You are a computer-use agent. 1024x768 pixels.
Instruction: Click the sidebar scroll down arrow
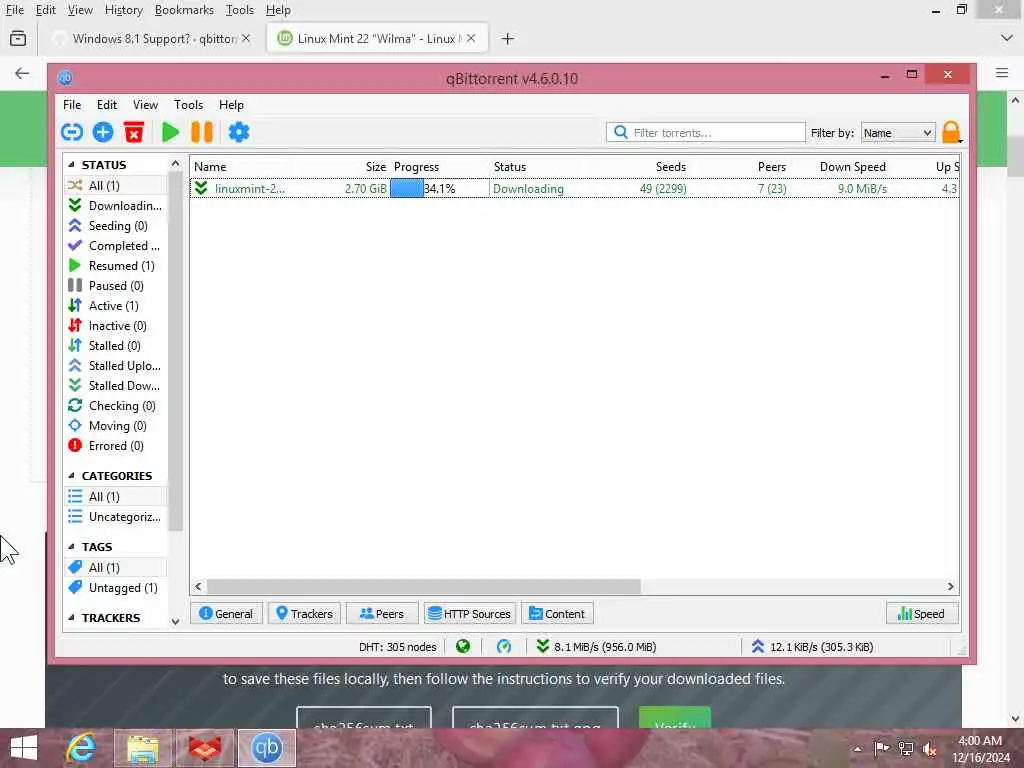click(x=175, y=622)
